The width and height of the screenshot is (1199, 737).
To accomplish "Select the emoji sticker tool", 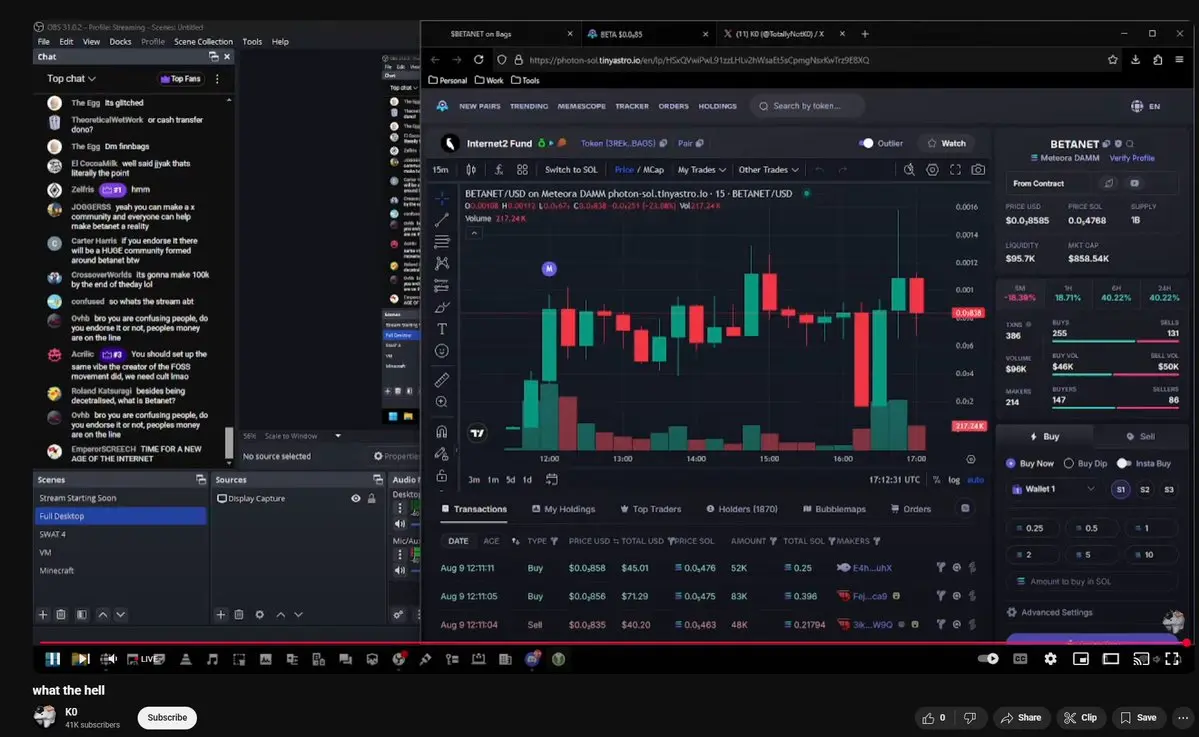I will pos(441,351).
